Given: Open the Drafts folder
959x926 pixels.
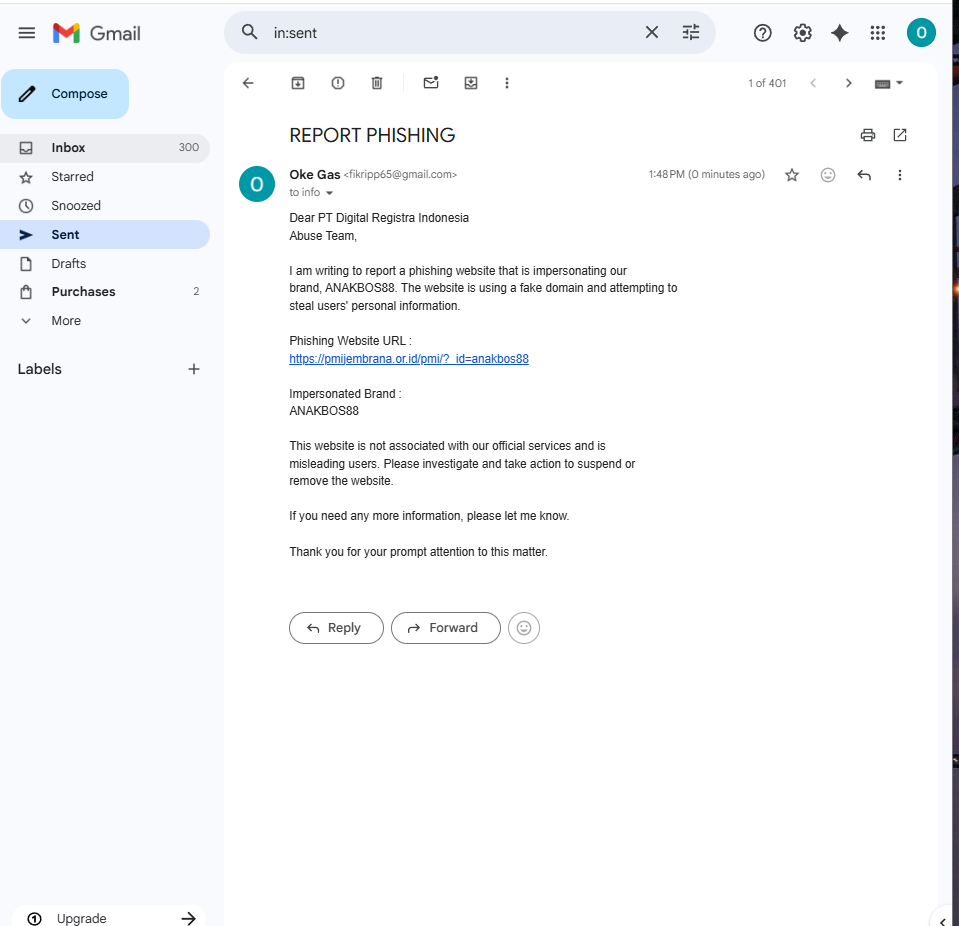Looking at the screenshot, I should (x=105, y=264).
